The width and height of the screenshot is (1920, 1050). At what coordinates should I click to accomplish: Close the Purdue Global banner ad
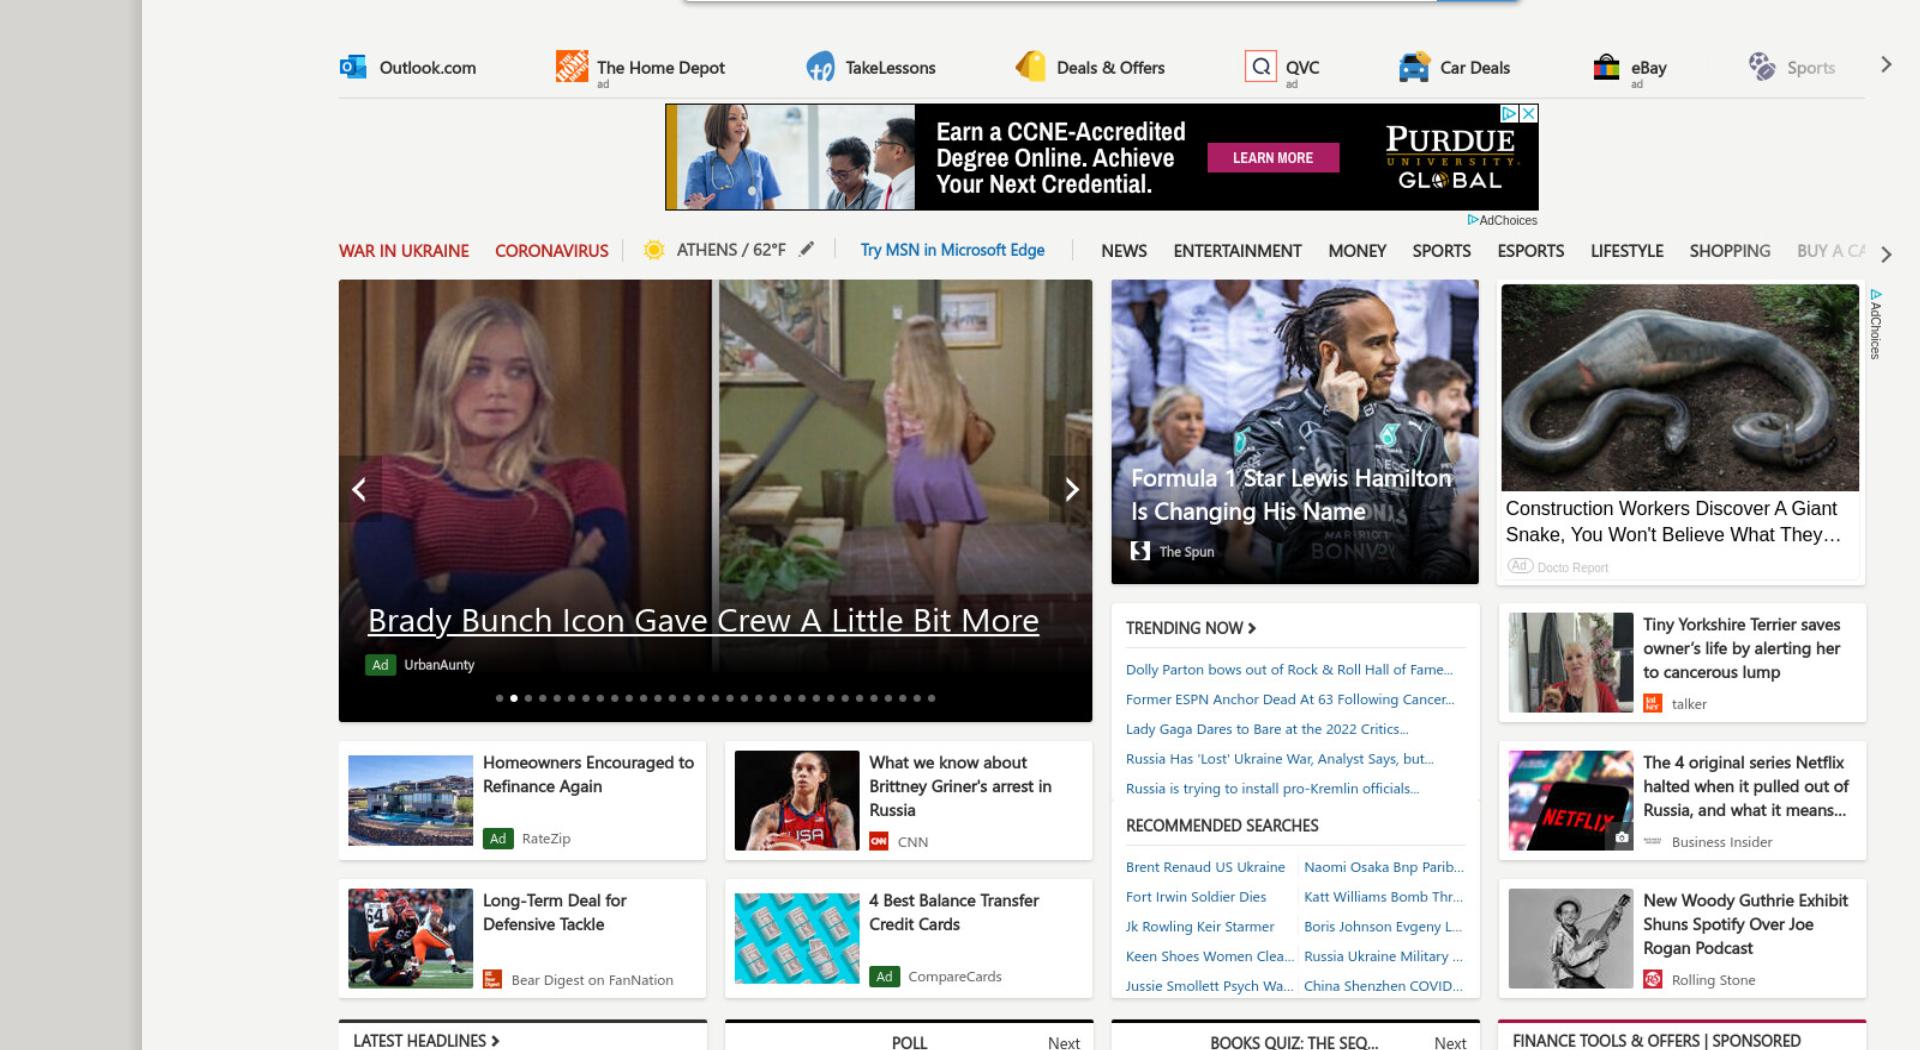tap(1528, 114)
